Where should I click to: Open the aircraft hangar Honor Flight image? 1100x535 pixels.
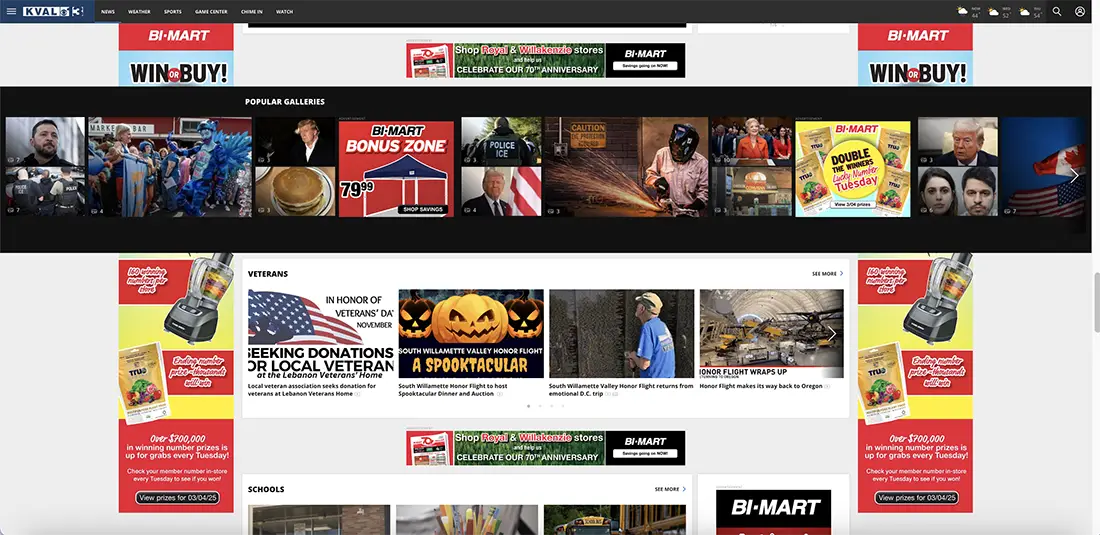[x=772, y=334]
